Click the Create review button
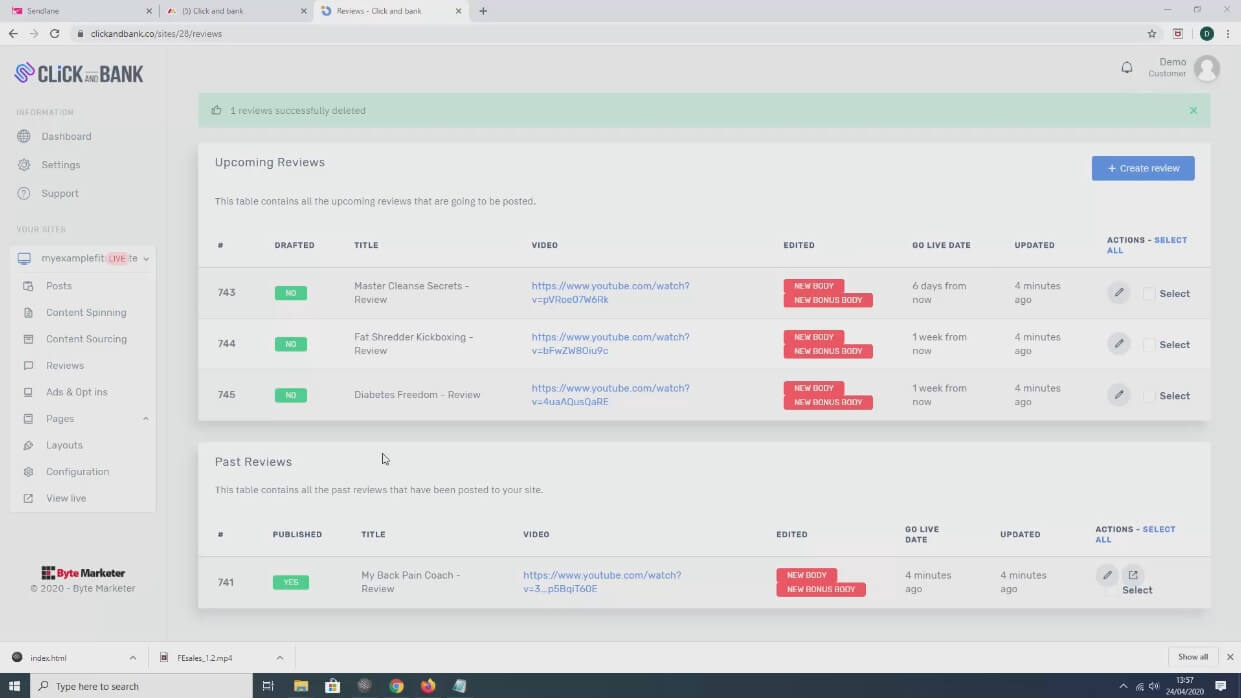 pyautogui.click(x=1143, y=168)
